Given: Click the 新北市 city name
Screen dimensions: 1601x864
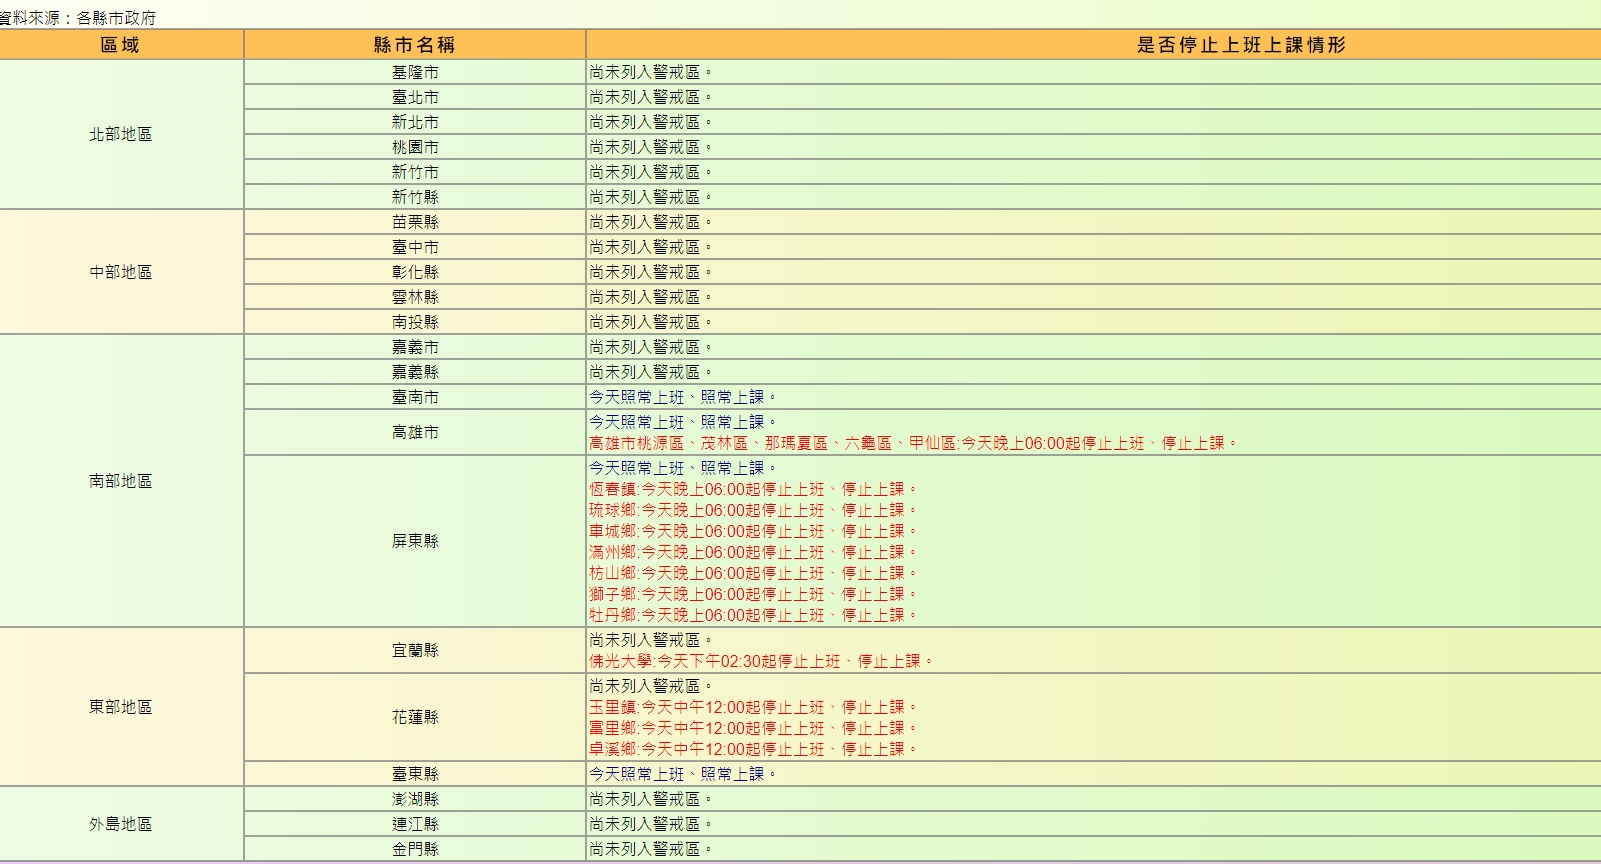Looking at the screenshot, I should tap(415, 122).
